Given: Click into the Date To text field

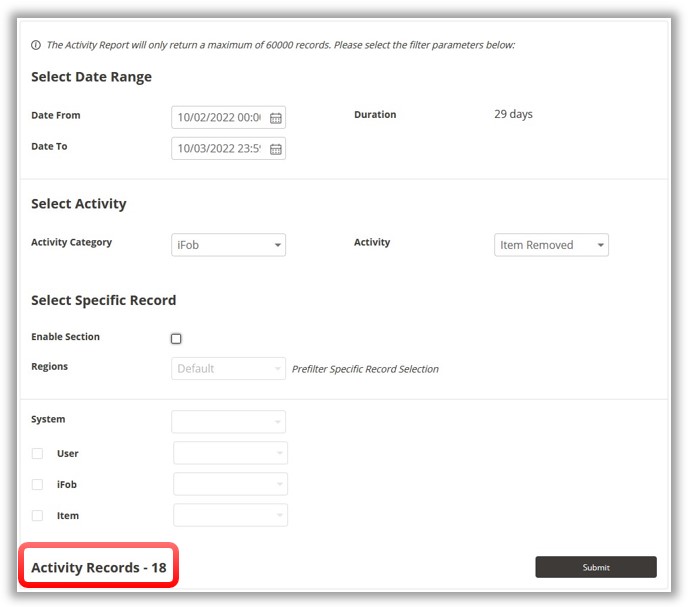Looking at the screenshot, I should pyautogui.click(x=219, y=149).
